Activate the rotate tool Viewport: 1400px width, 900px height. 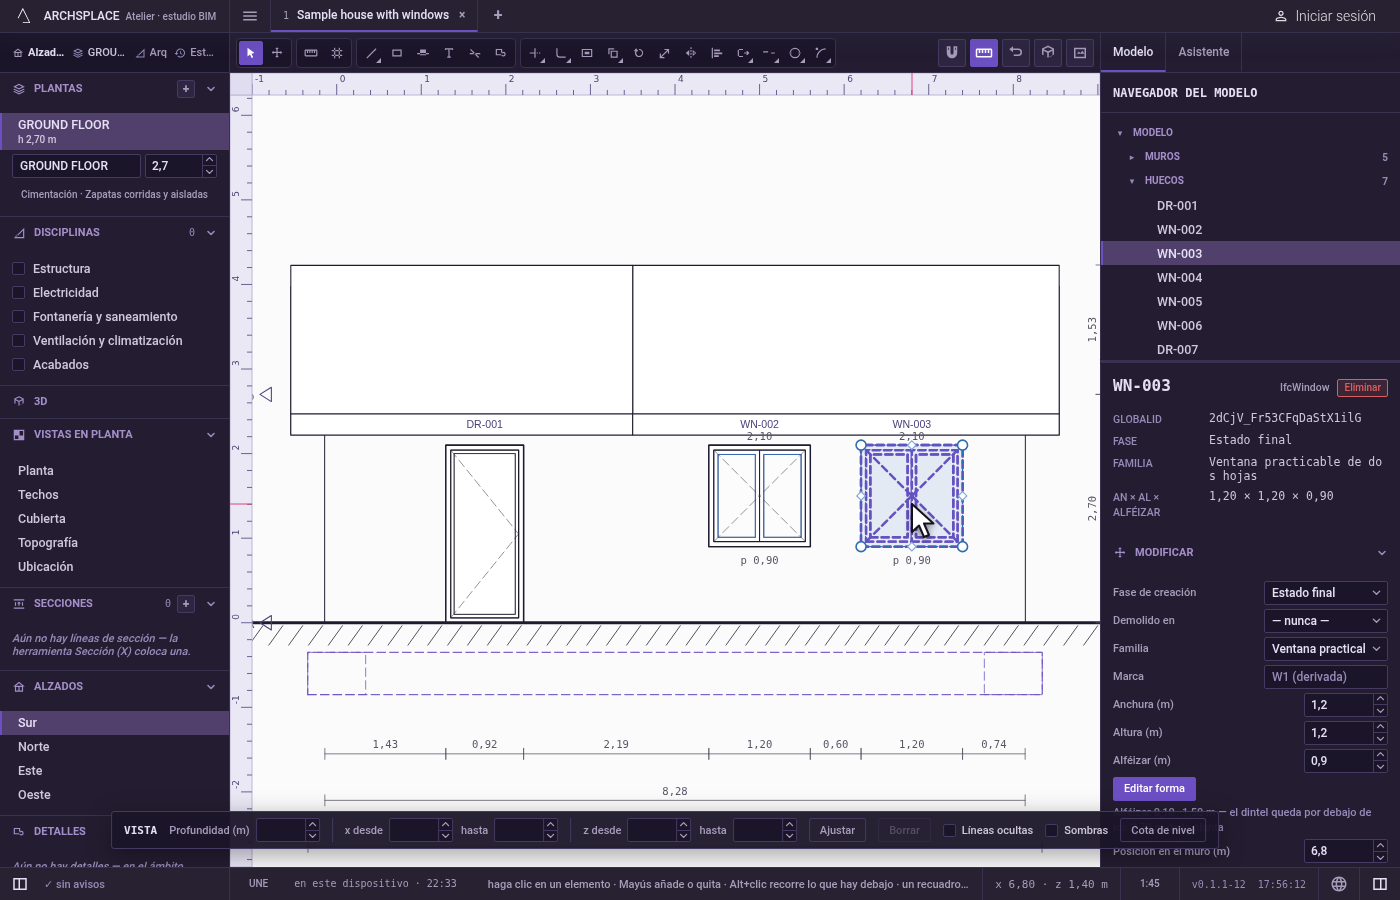point(639,53)
